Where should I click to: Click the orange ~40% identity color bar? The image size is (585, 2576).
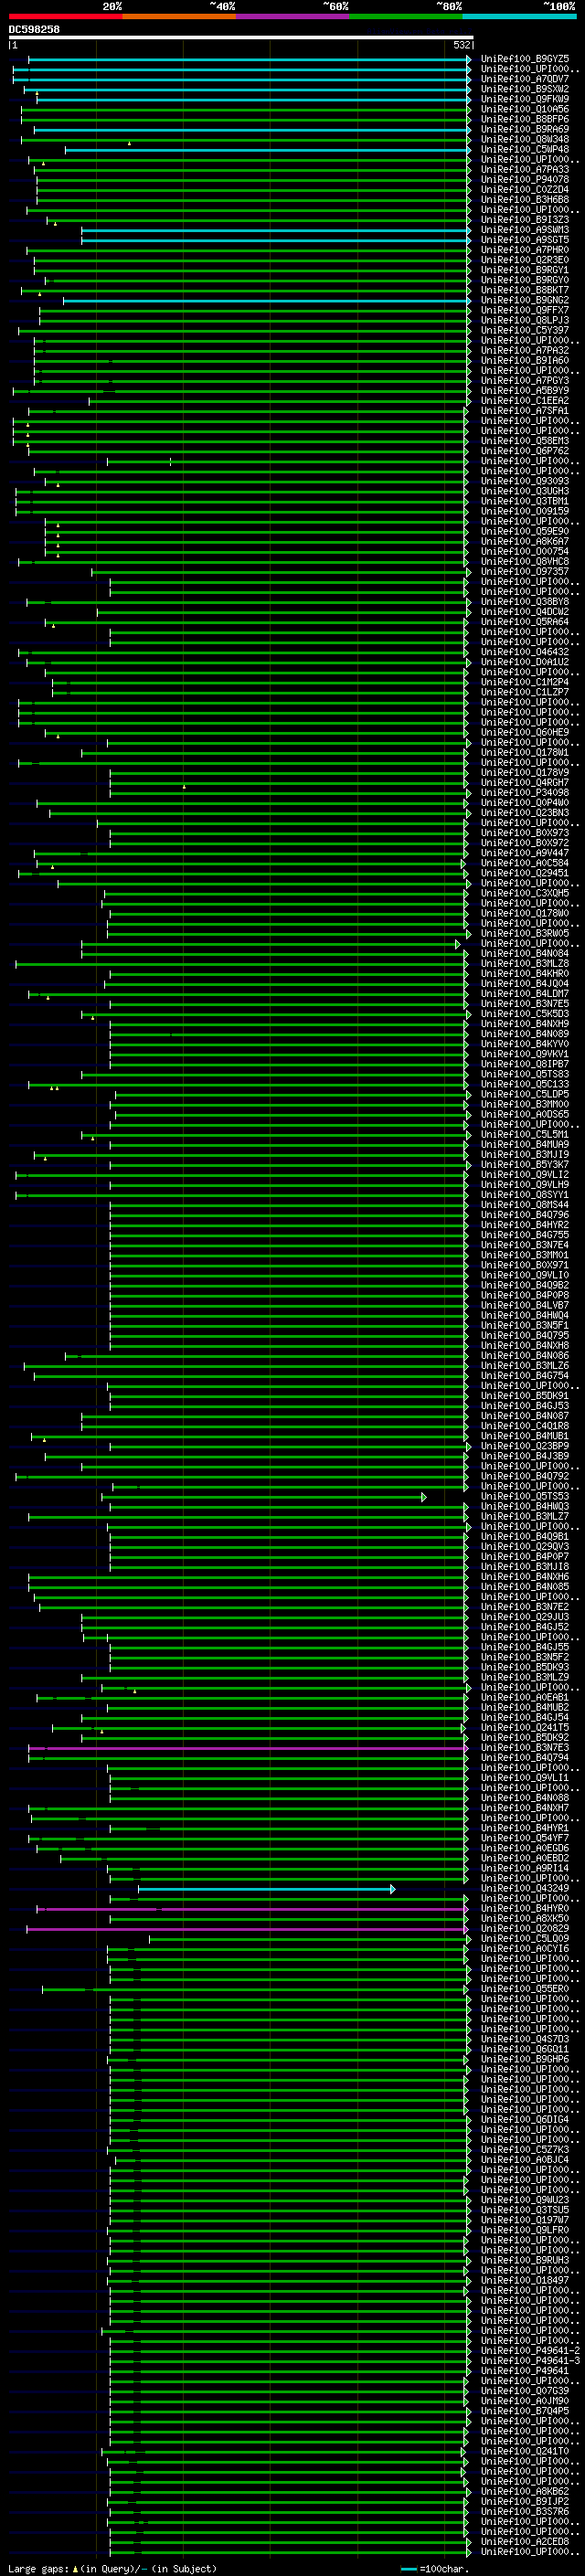click(179, 16)
